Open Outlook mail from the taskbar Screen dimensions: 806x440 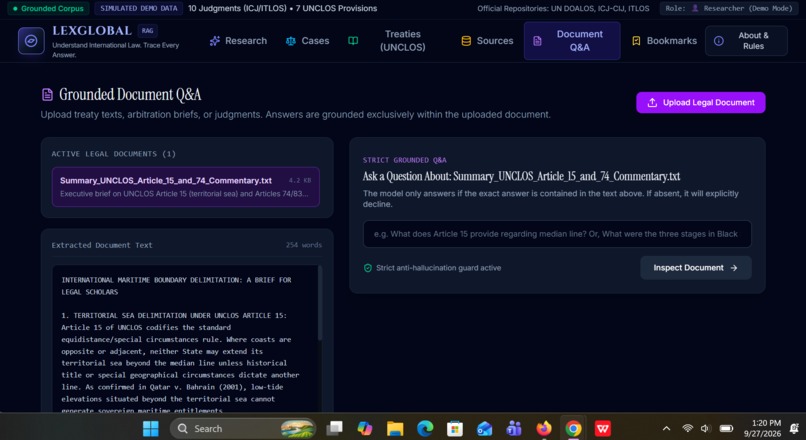[484, 428]
